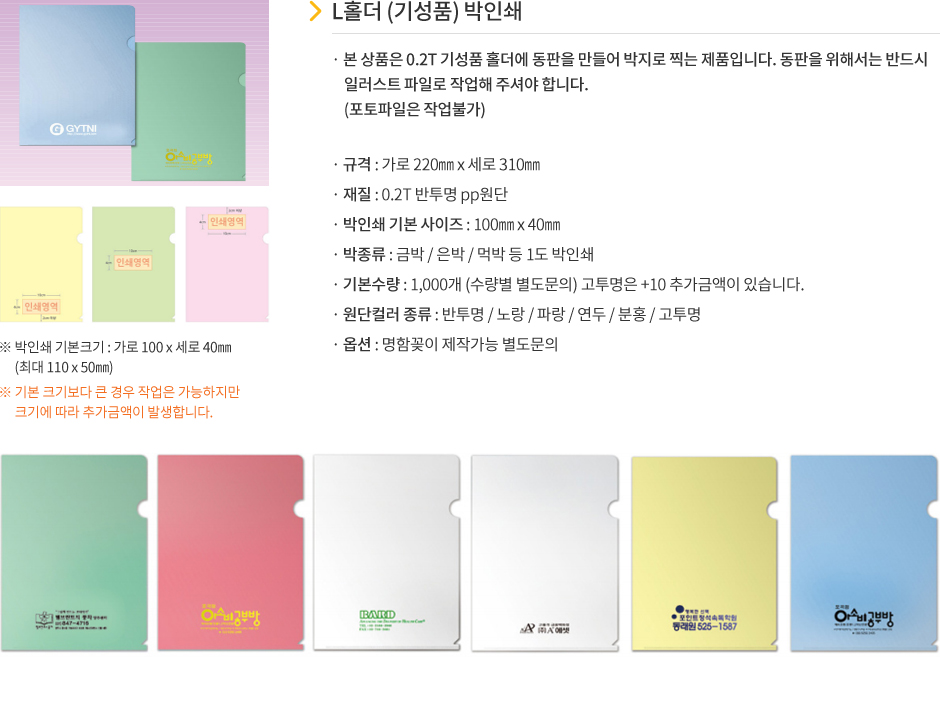View the yellow holder with 525-1587 print
The width and height of the screenshot is (940, 713).
click(x=704, y=553)
